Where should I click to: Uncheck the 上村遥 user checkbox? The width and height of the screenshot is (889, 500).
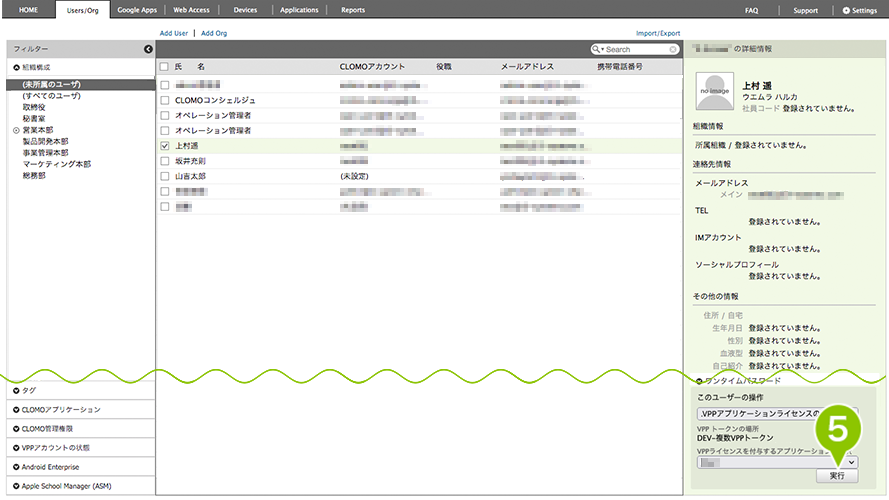click(164, 145)
